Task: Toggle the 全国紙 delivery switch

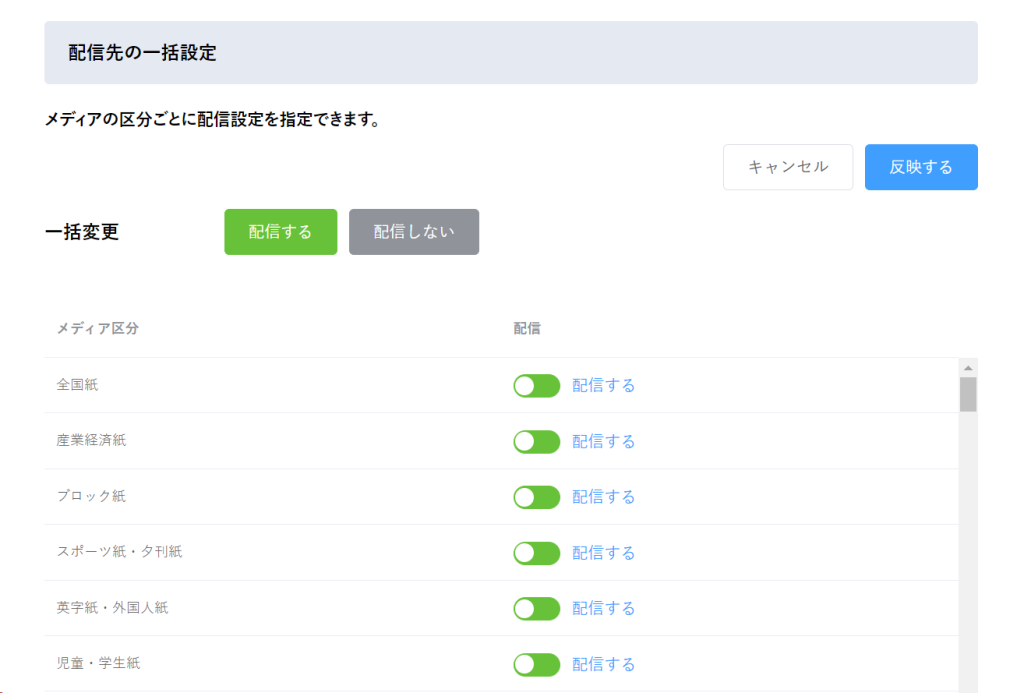Action: coord(536,385)
